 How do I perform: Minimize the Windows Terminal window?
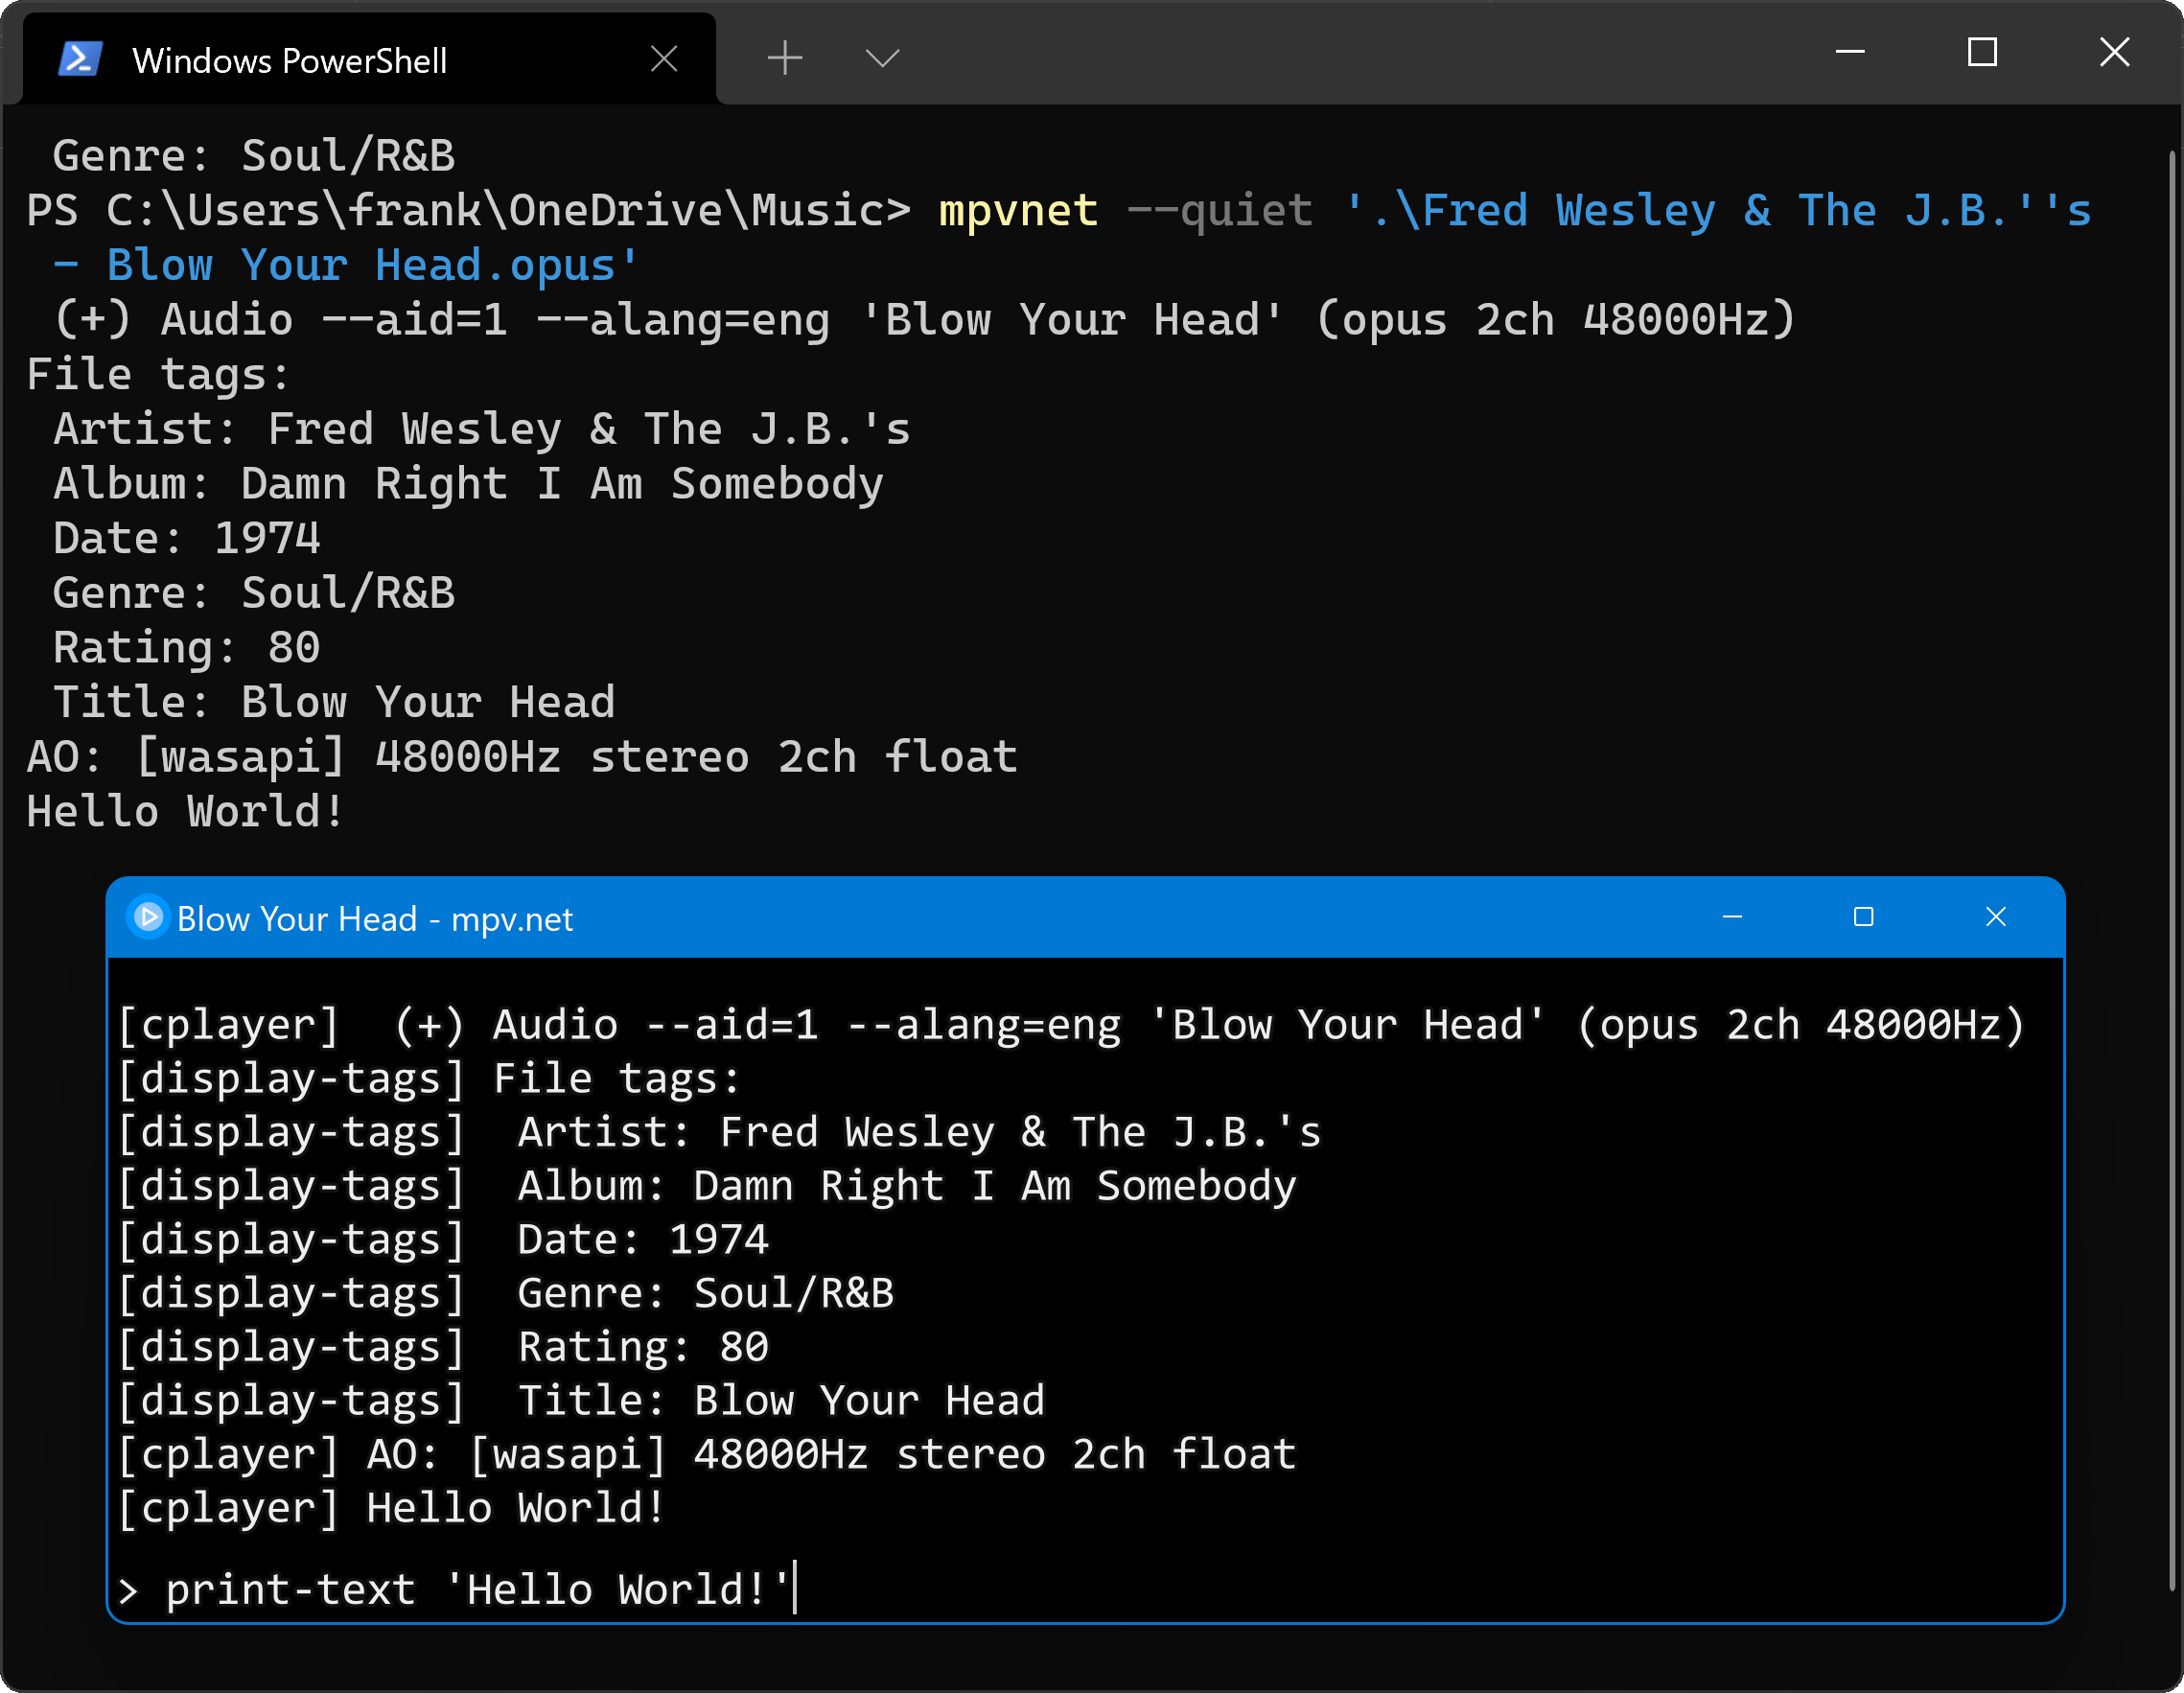point(1850,52)
